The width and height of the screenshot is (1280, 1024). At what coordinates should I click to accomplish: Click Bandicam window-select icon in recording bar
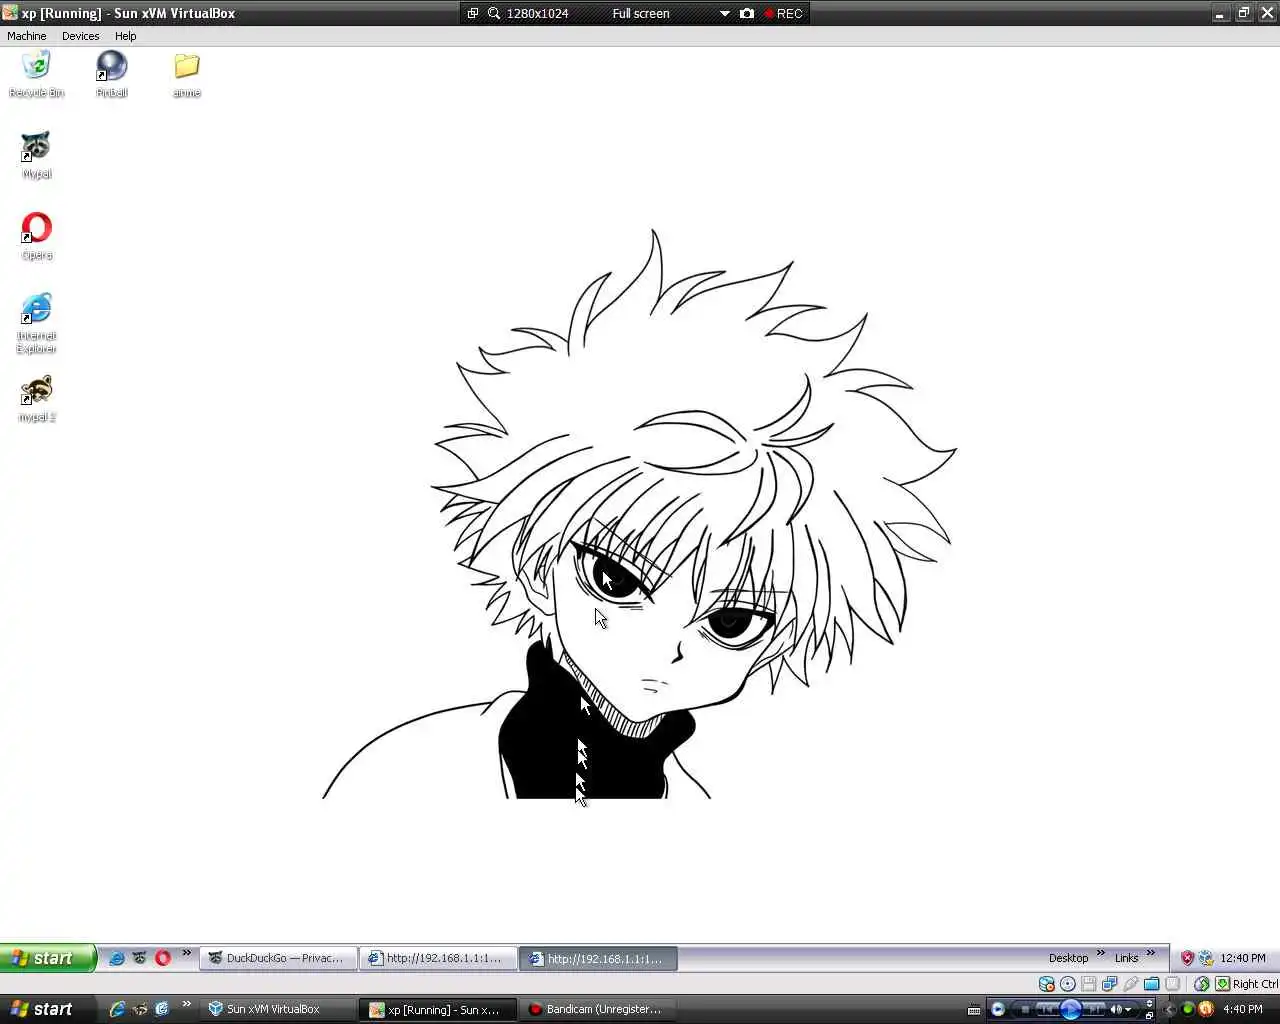click(473, 13)
